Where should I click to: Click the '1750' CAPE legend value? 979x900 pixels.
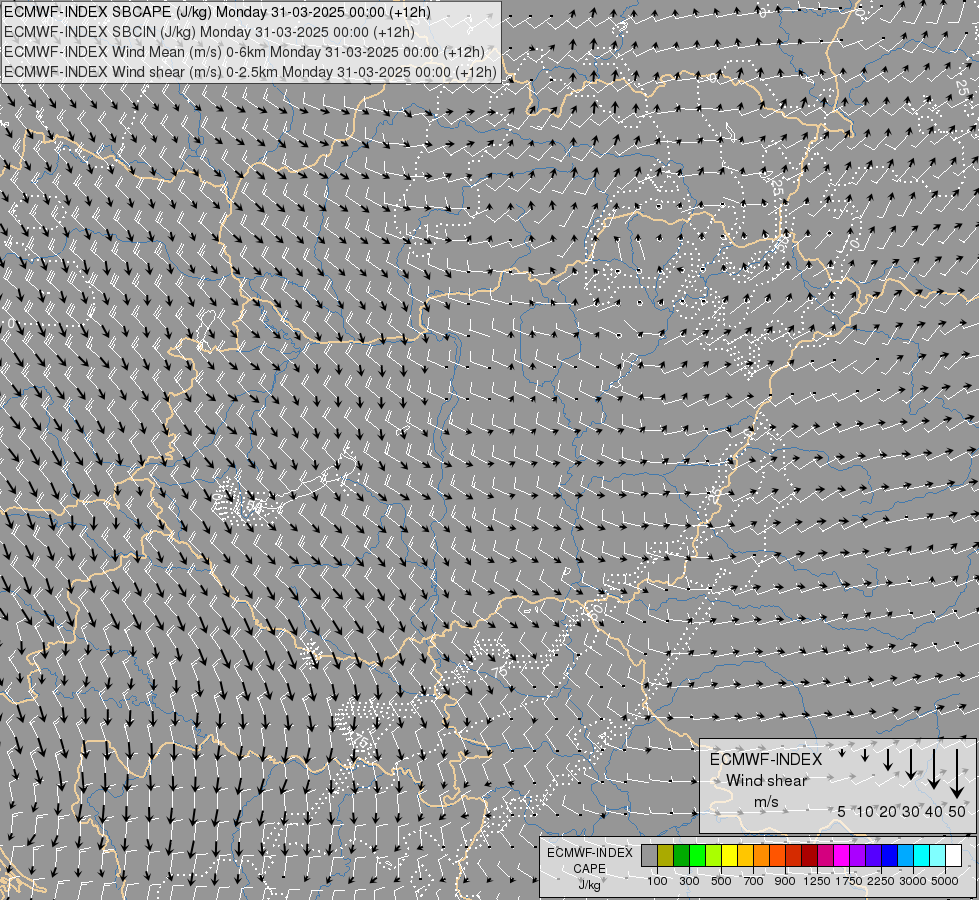click(x=850, y=881)
